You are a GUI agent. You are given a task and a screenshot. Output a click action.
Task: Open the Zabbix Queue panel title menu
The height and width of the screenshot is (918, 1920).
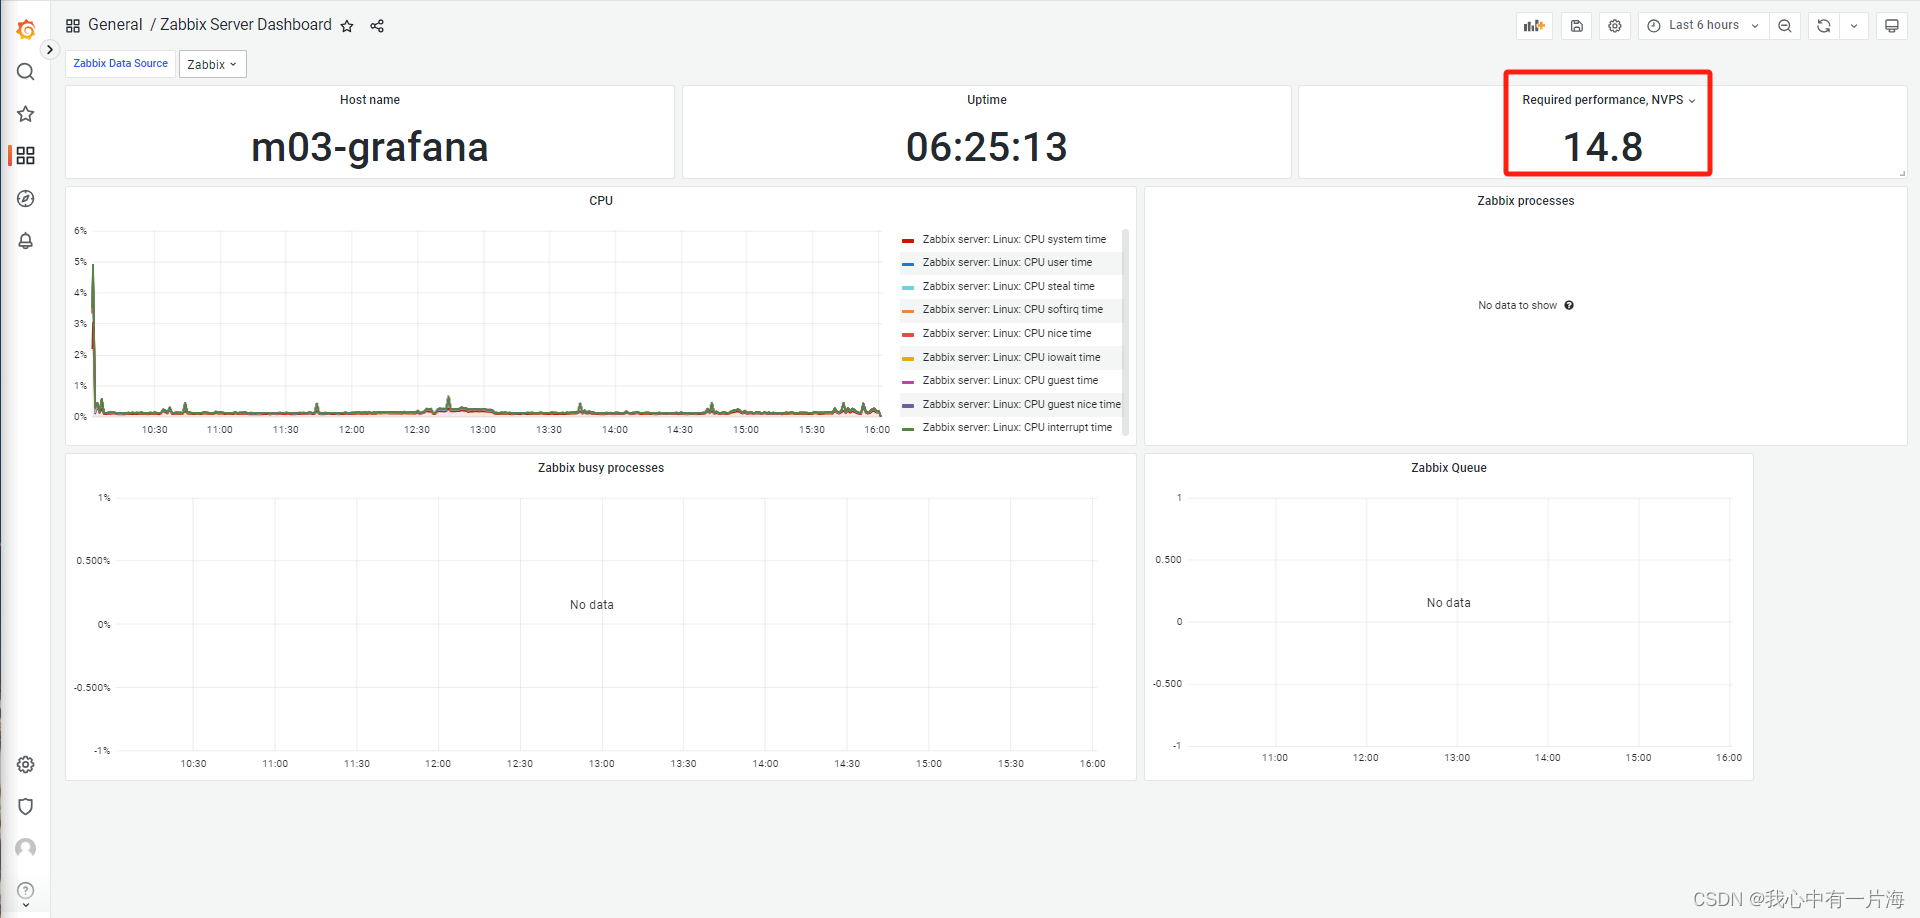coord(1449,468)
